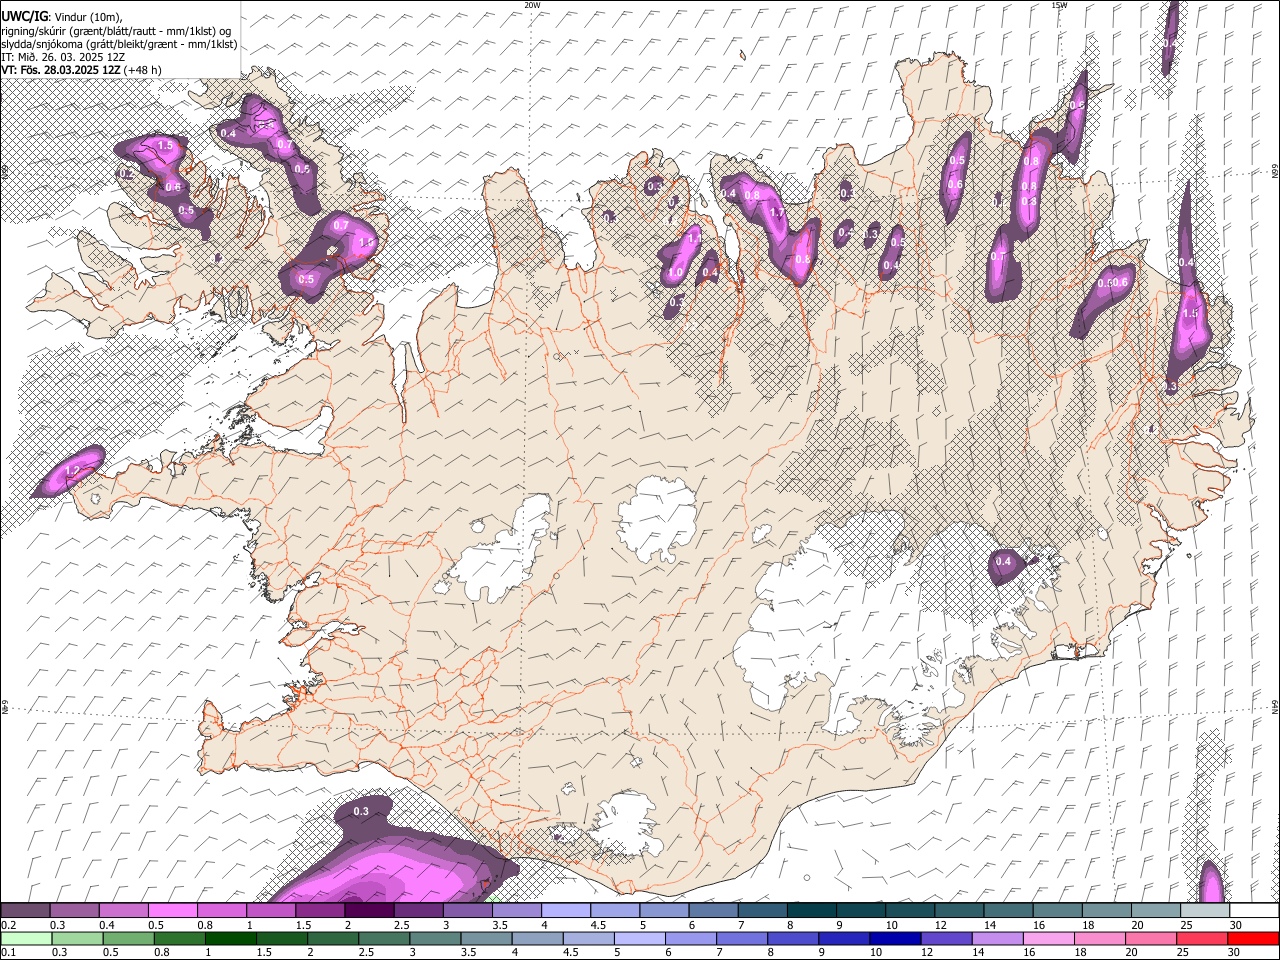
Task: Select bright red 30 swatch in lower legend
Action: point(1254,938)
